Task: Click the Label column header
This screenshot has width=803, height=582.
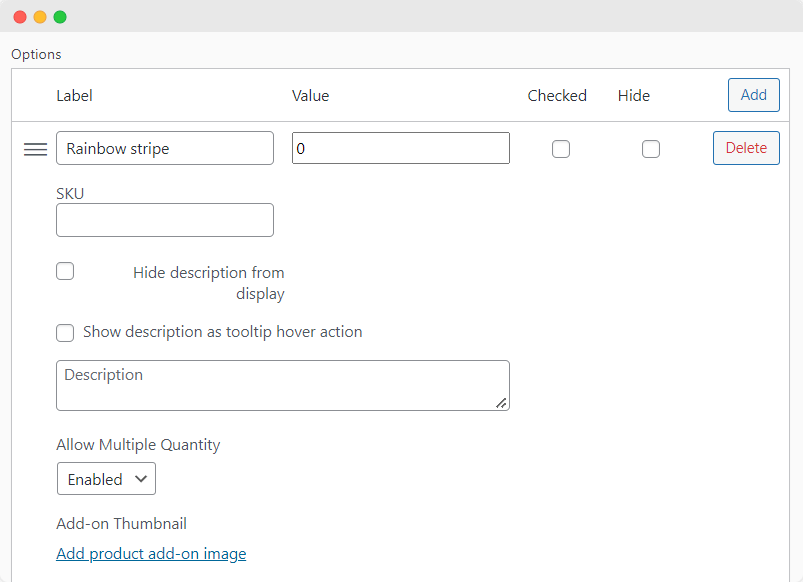Action: 74,96
